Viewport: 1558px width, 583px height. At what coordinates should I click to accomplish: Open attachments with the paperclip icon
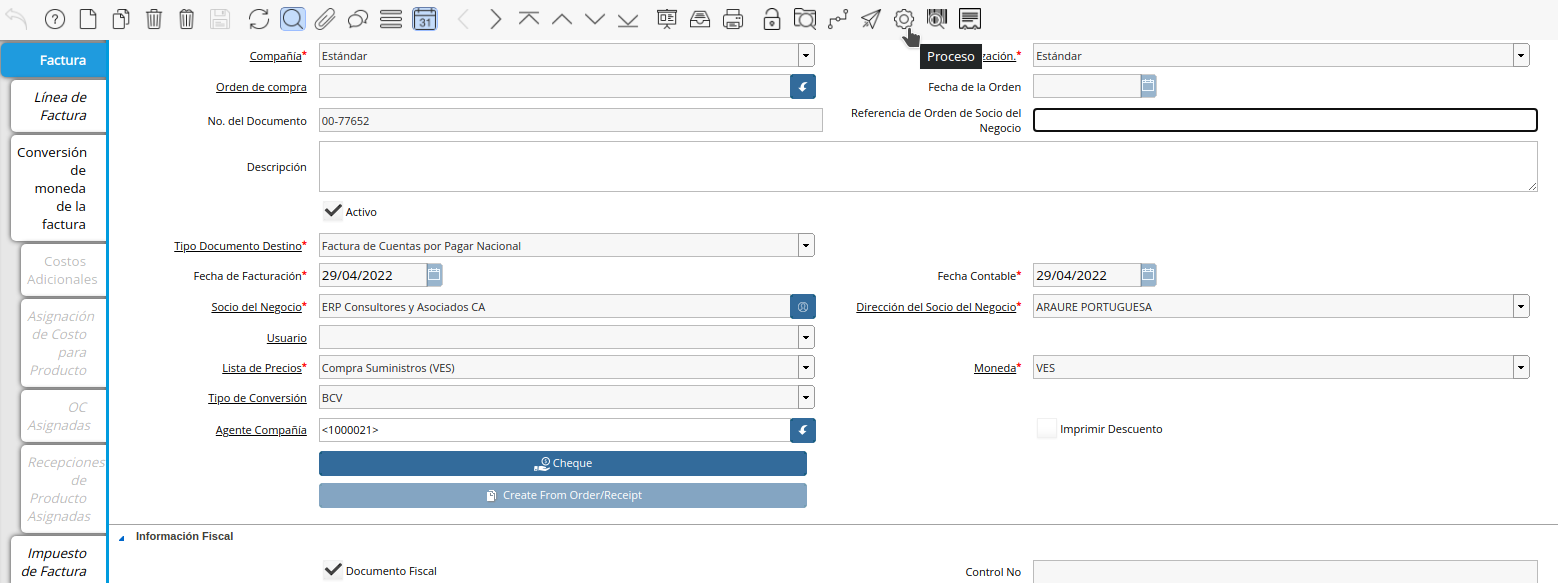325,19
